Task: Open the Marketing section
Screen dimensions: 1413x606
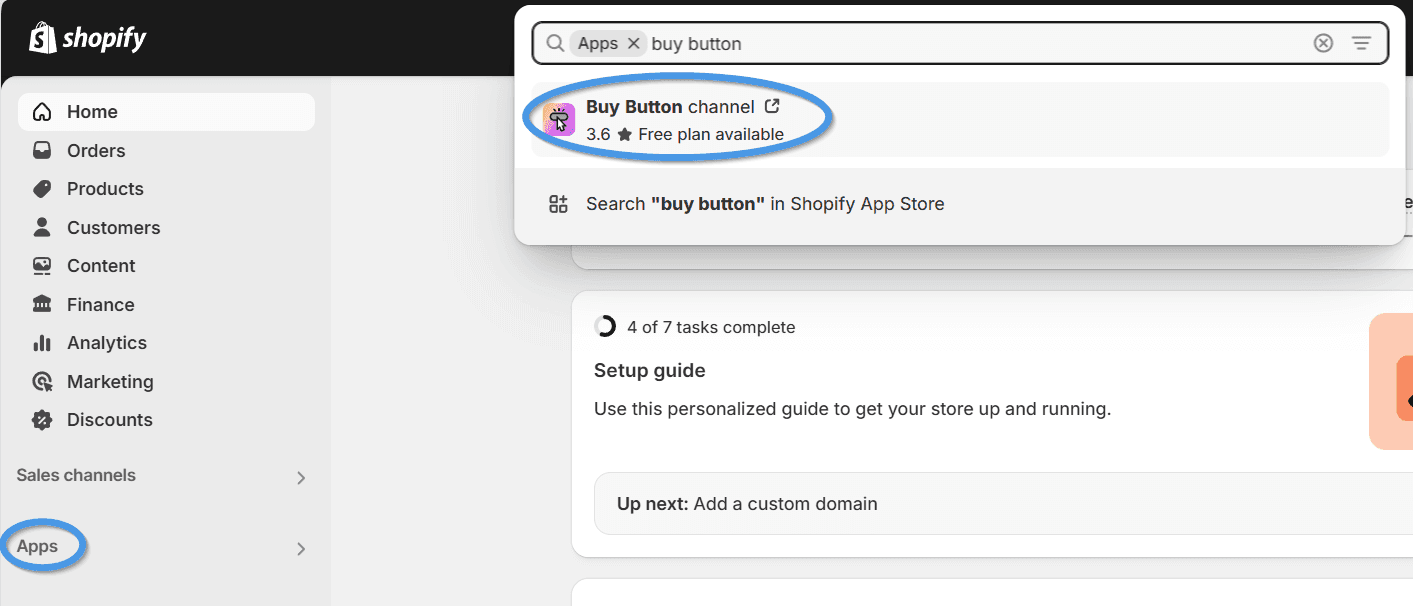Action: click(166, 382)
